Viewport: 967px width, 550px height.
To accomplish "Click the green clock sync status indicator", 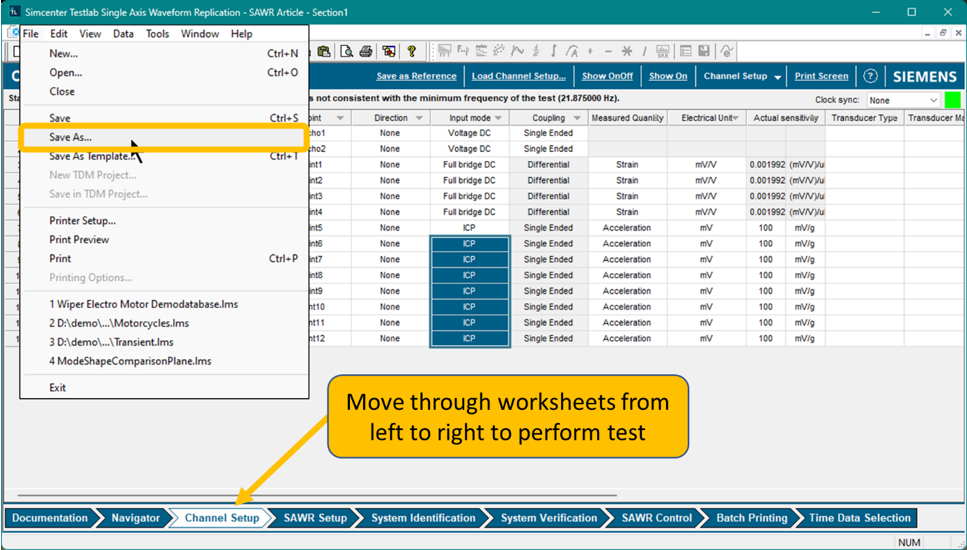I will 952,100.
